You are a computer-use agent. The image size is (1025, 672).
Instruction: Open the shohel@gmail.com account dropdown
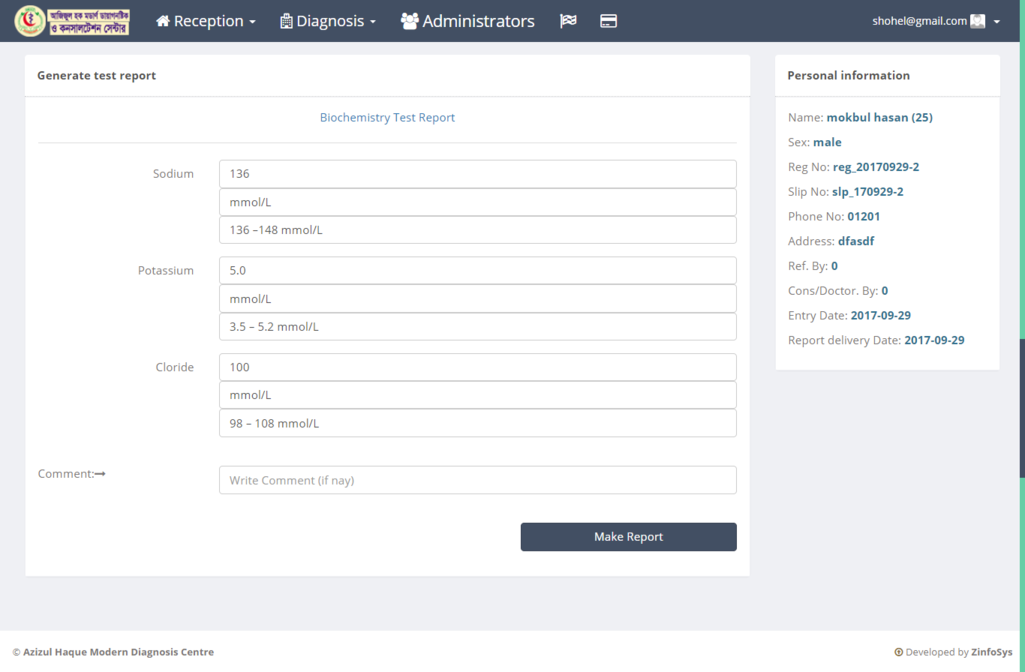click(935, 21)
